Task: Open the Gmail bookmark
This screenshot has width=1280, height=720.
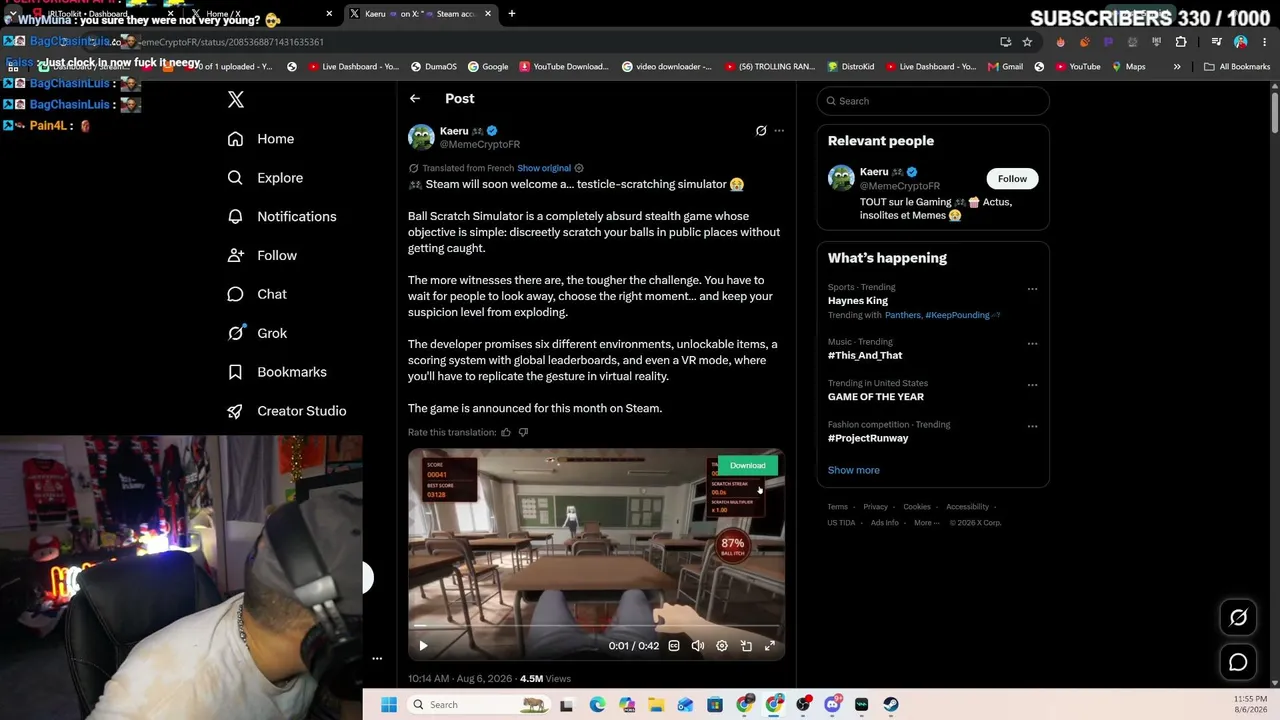Action: coord(1005,67)
